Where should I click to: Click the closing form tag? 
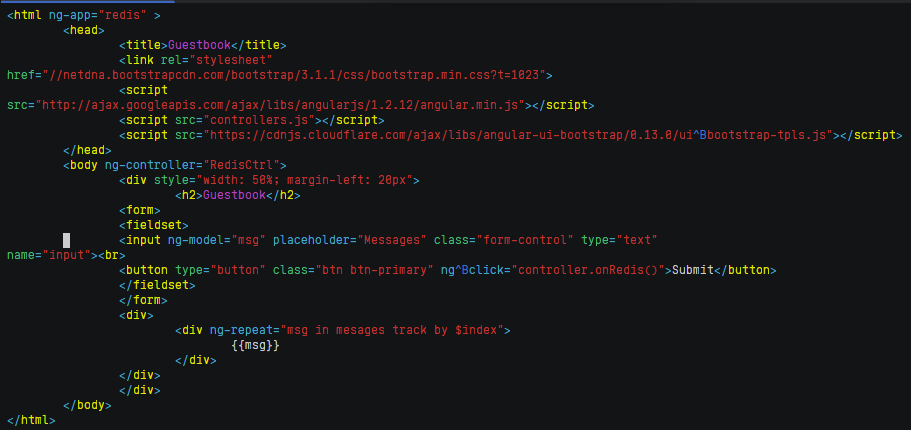click(143, 301)
